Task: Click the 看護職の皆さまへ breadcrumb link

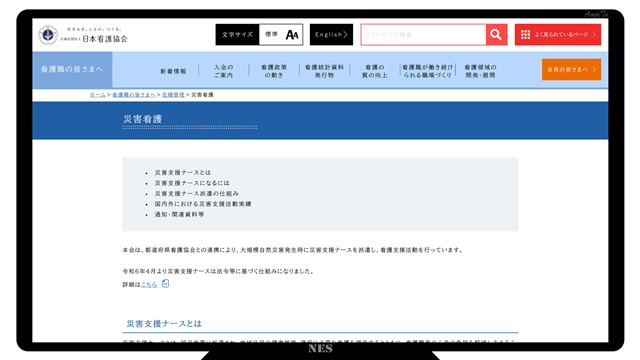Action: [133, 95]
